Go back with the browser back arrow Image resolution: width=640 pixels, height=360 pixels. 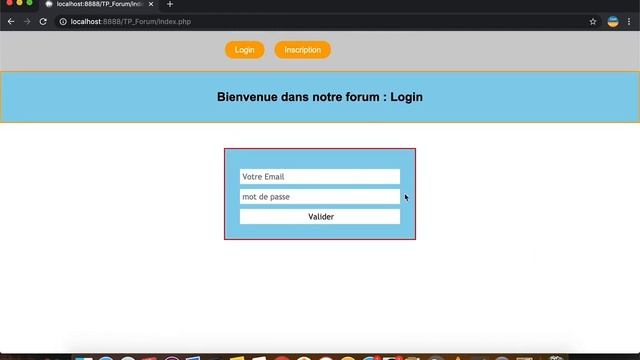point(11,22)
